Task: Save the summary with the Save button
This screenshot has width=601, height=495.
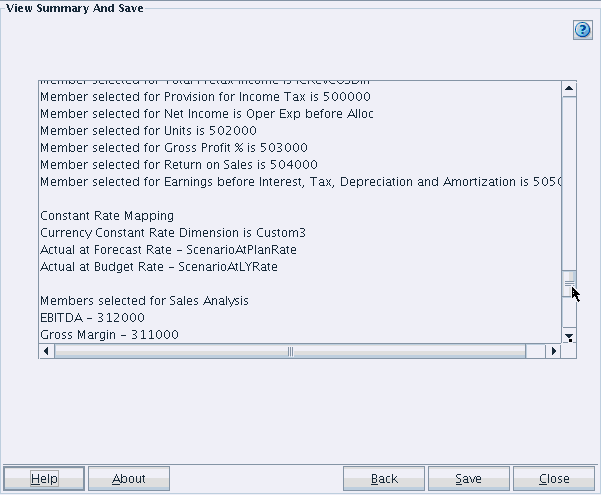Action: click(468, 479)
